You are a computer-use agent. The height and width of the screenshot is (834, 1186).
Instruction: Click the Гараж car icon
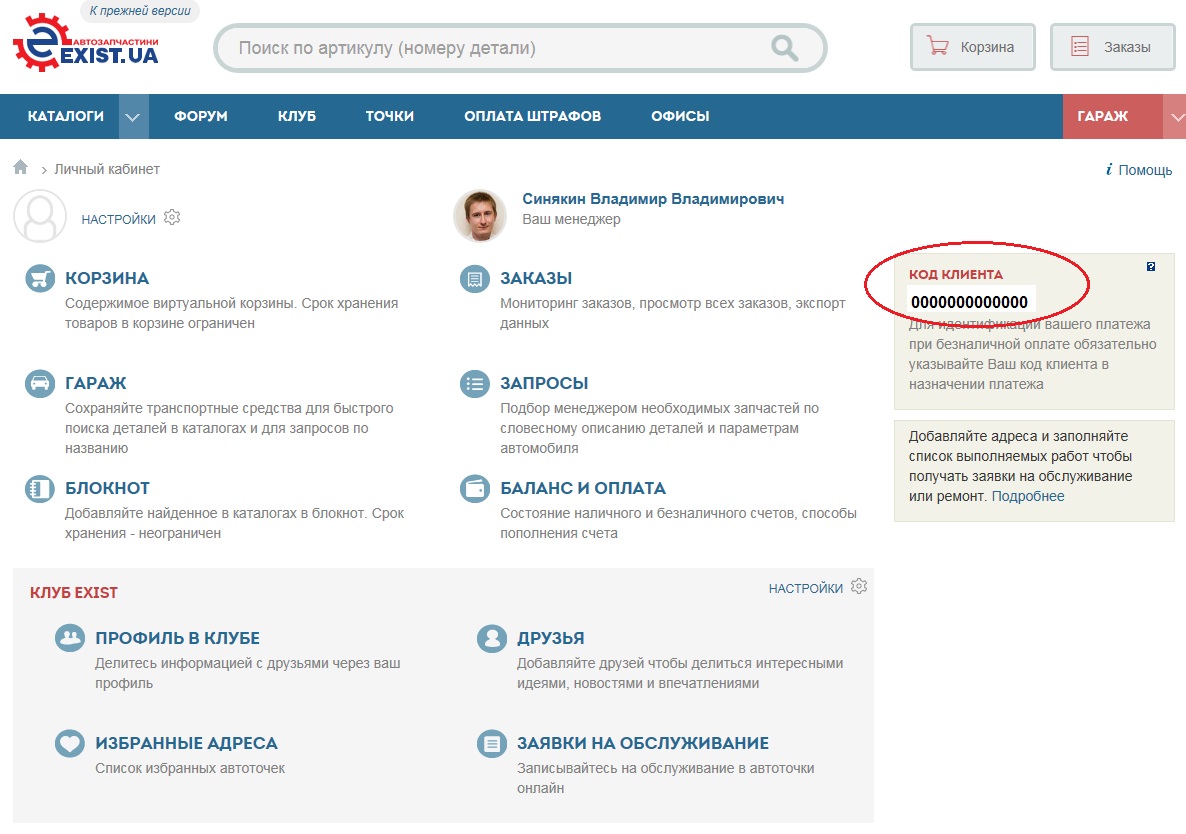click(39, 384)
